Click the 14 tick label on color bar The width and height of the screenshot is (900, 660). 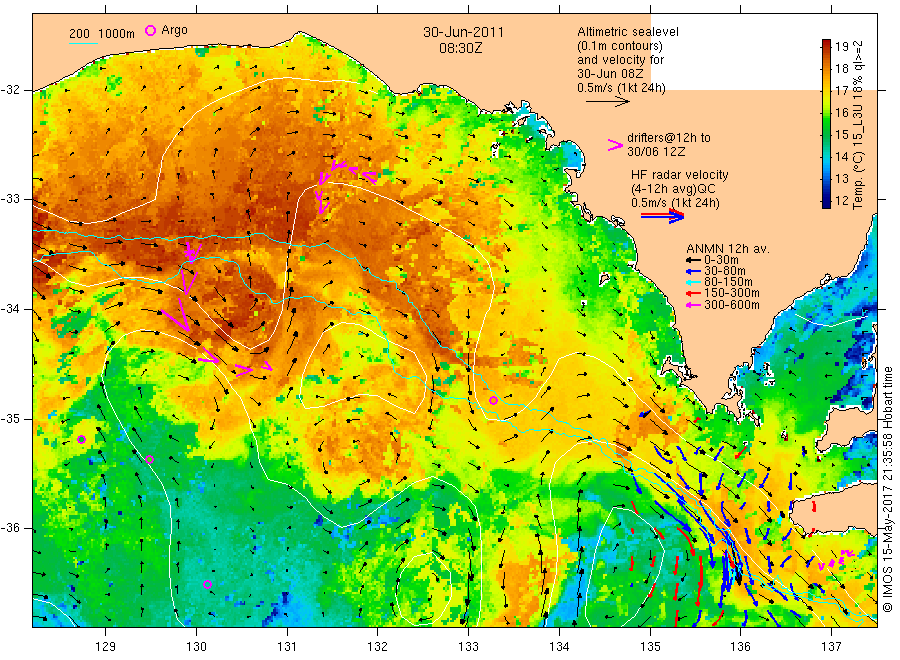[x=841, y=157]
